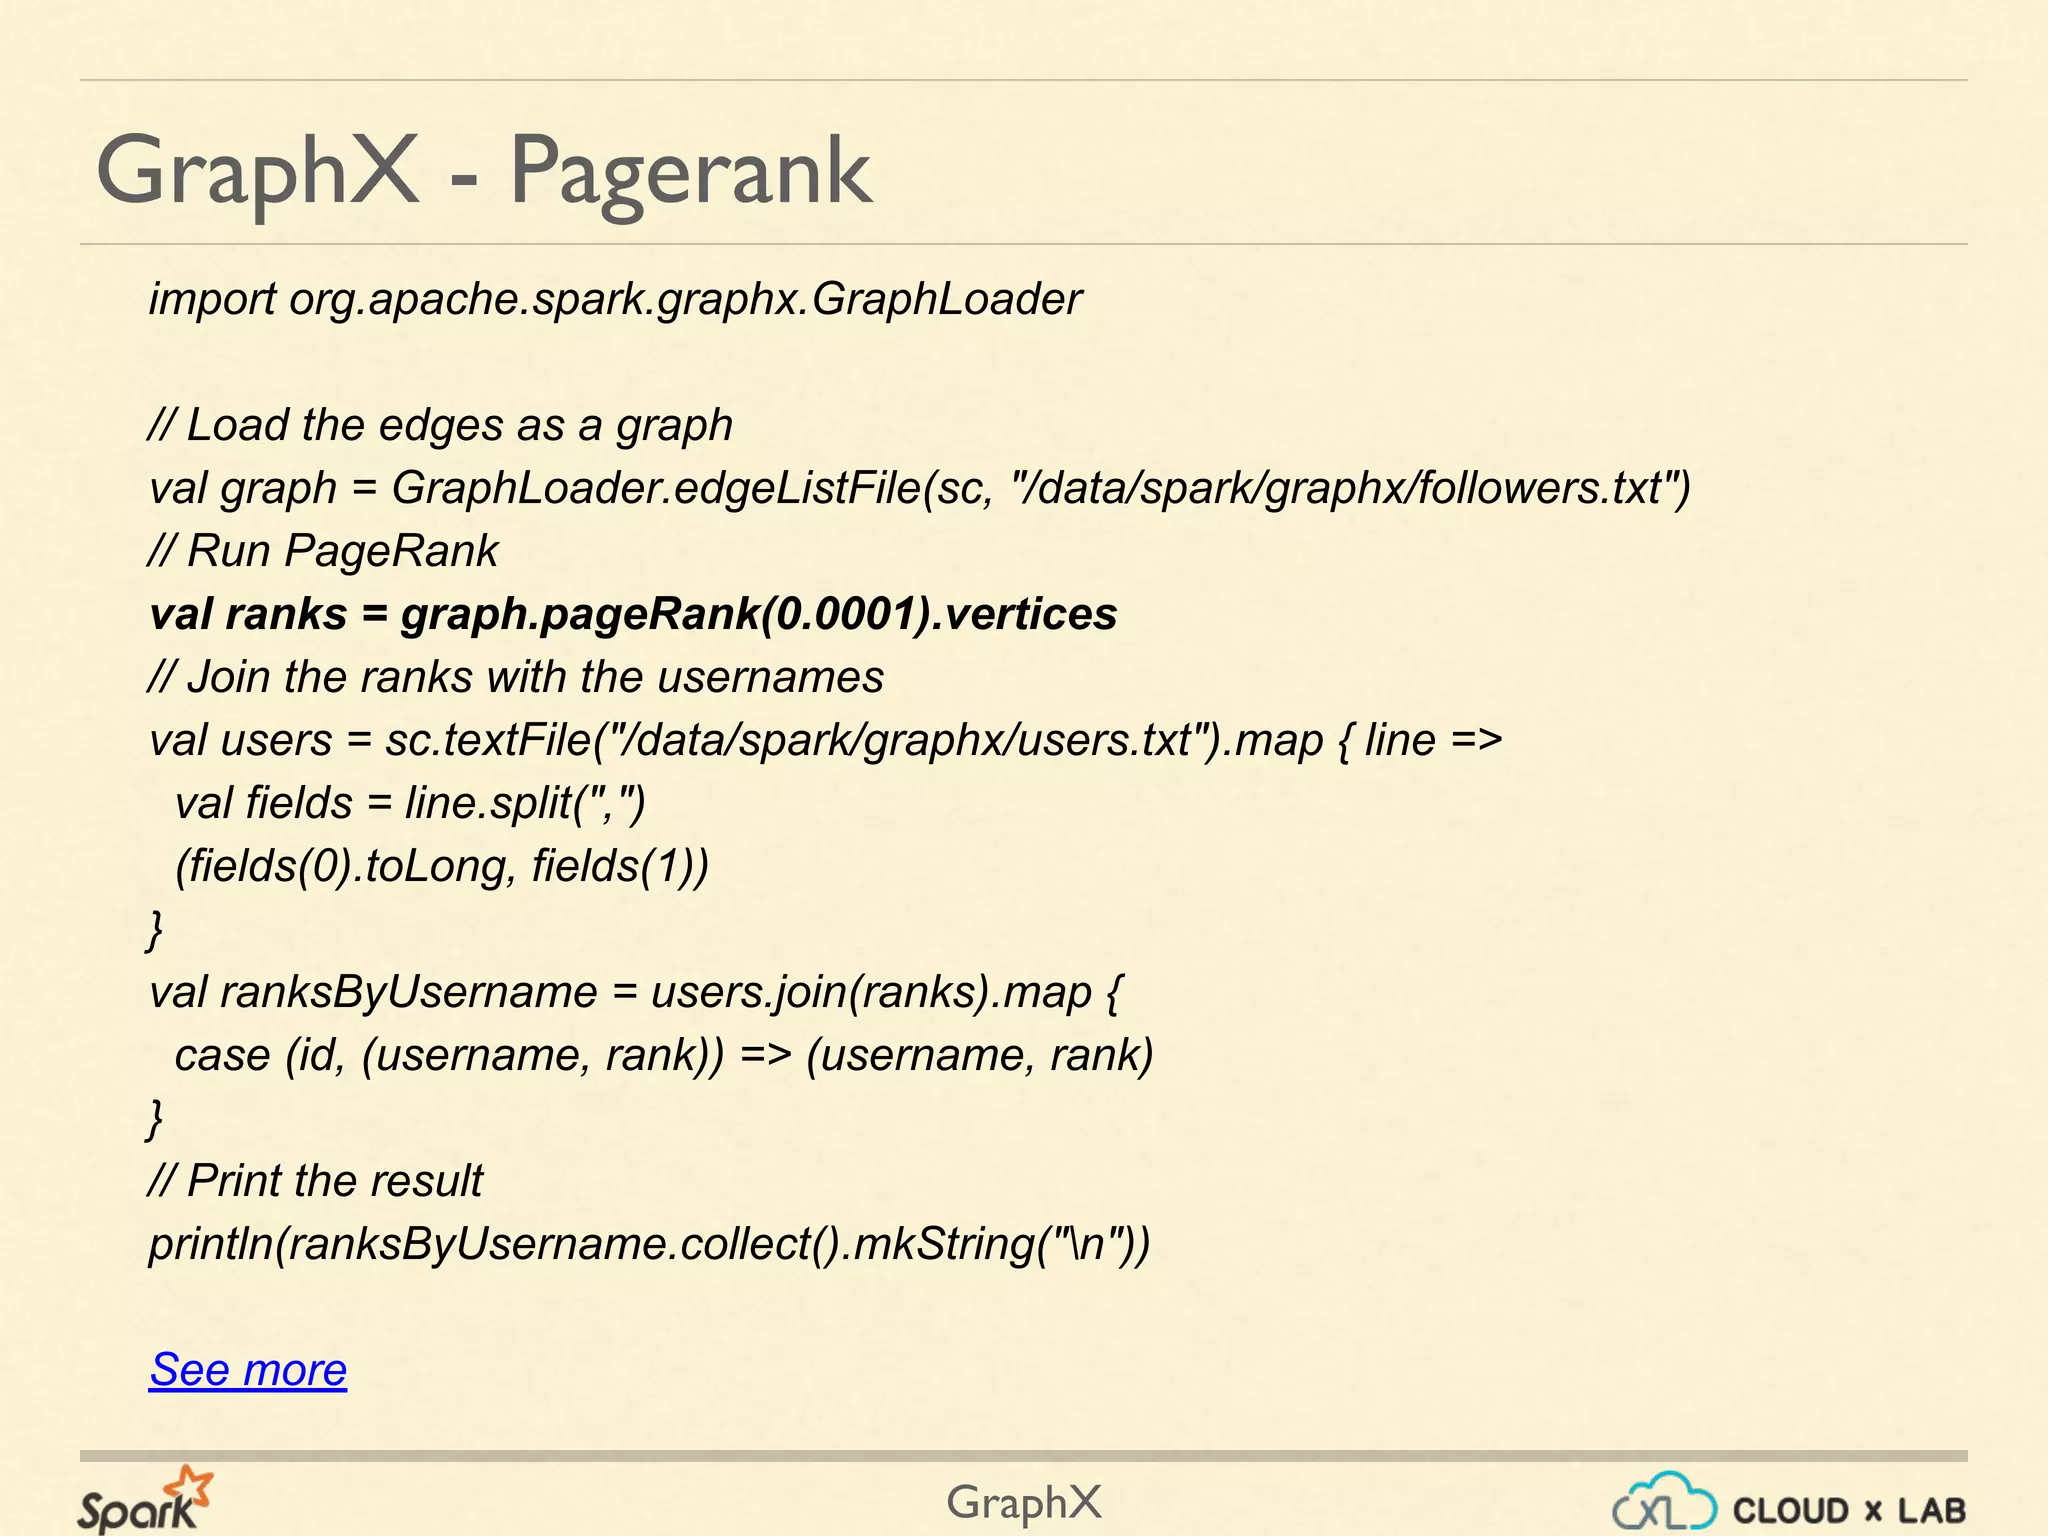Click the bold graph.pageRank(0.0001).vertices line
Image resolution: width=2048 pixels, height=1536 pixels.
(x=633, y=615)
